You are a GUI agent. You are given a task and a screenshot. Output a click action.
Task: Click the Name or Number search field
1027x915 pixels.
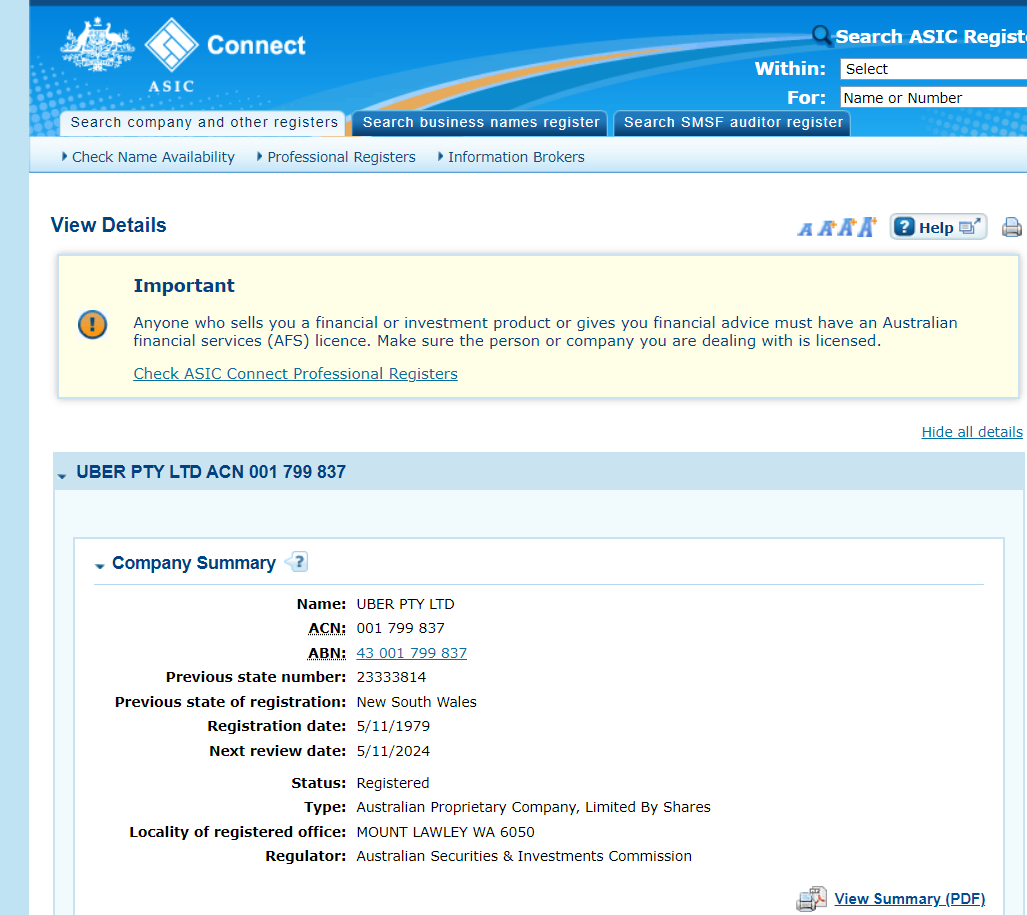click(x=933, y=98)
